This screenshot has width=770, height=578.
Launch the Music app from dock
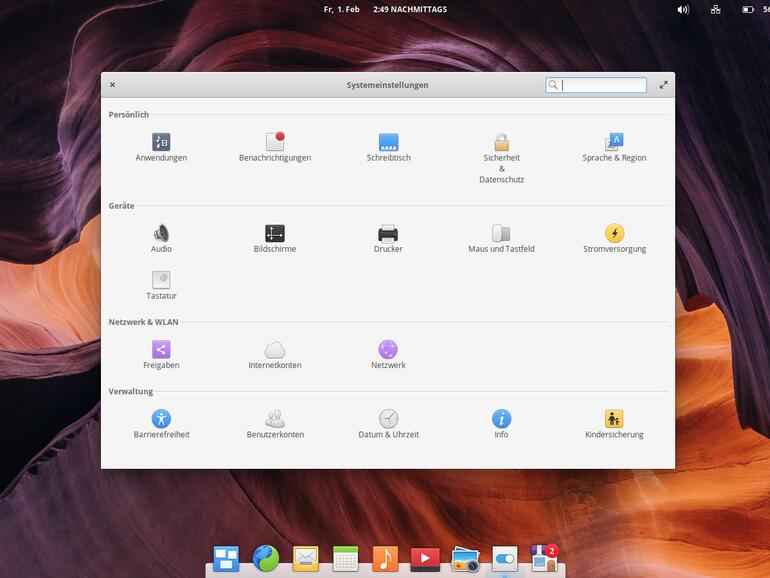[385, 559]
